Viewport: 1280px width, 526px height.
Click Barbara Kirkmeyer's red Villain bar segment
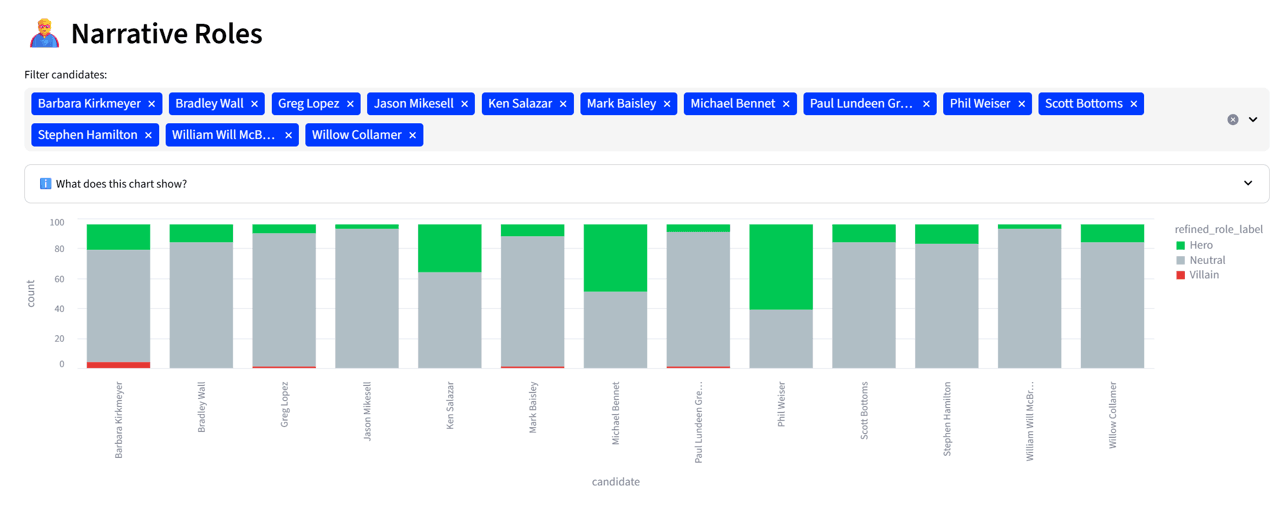(x=118, y=365)
